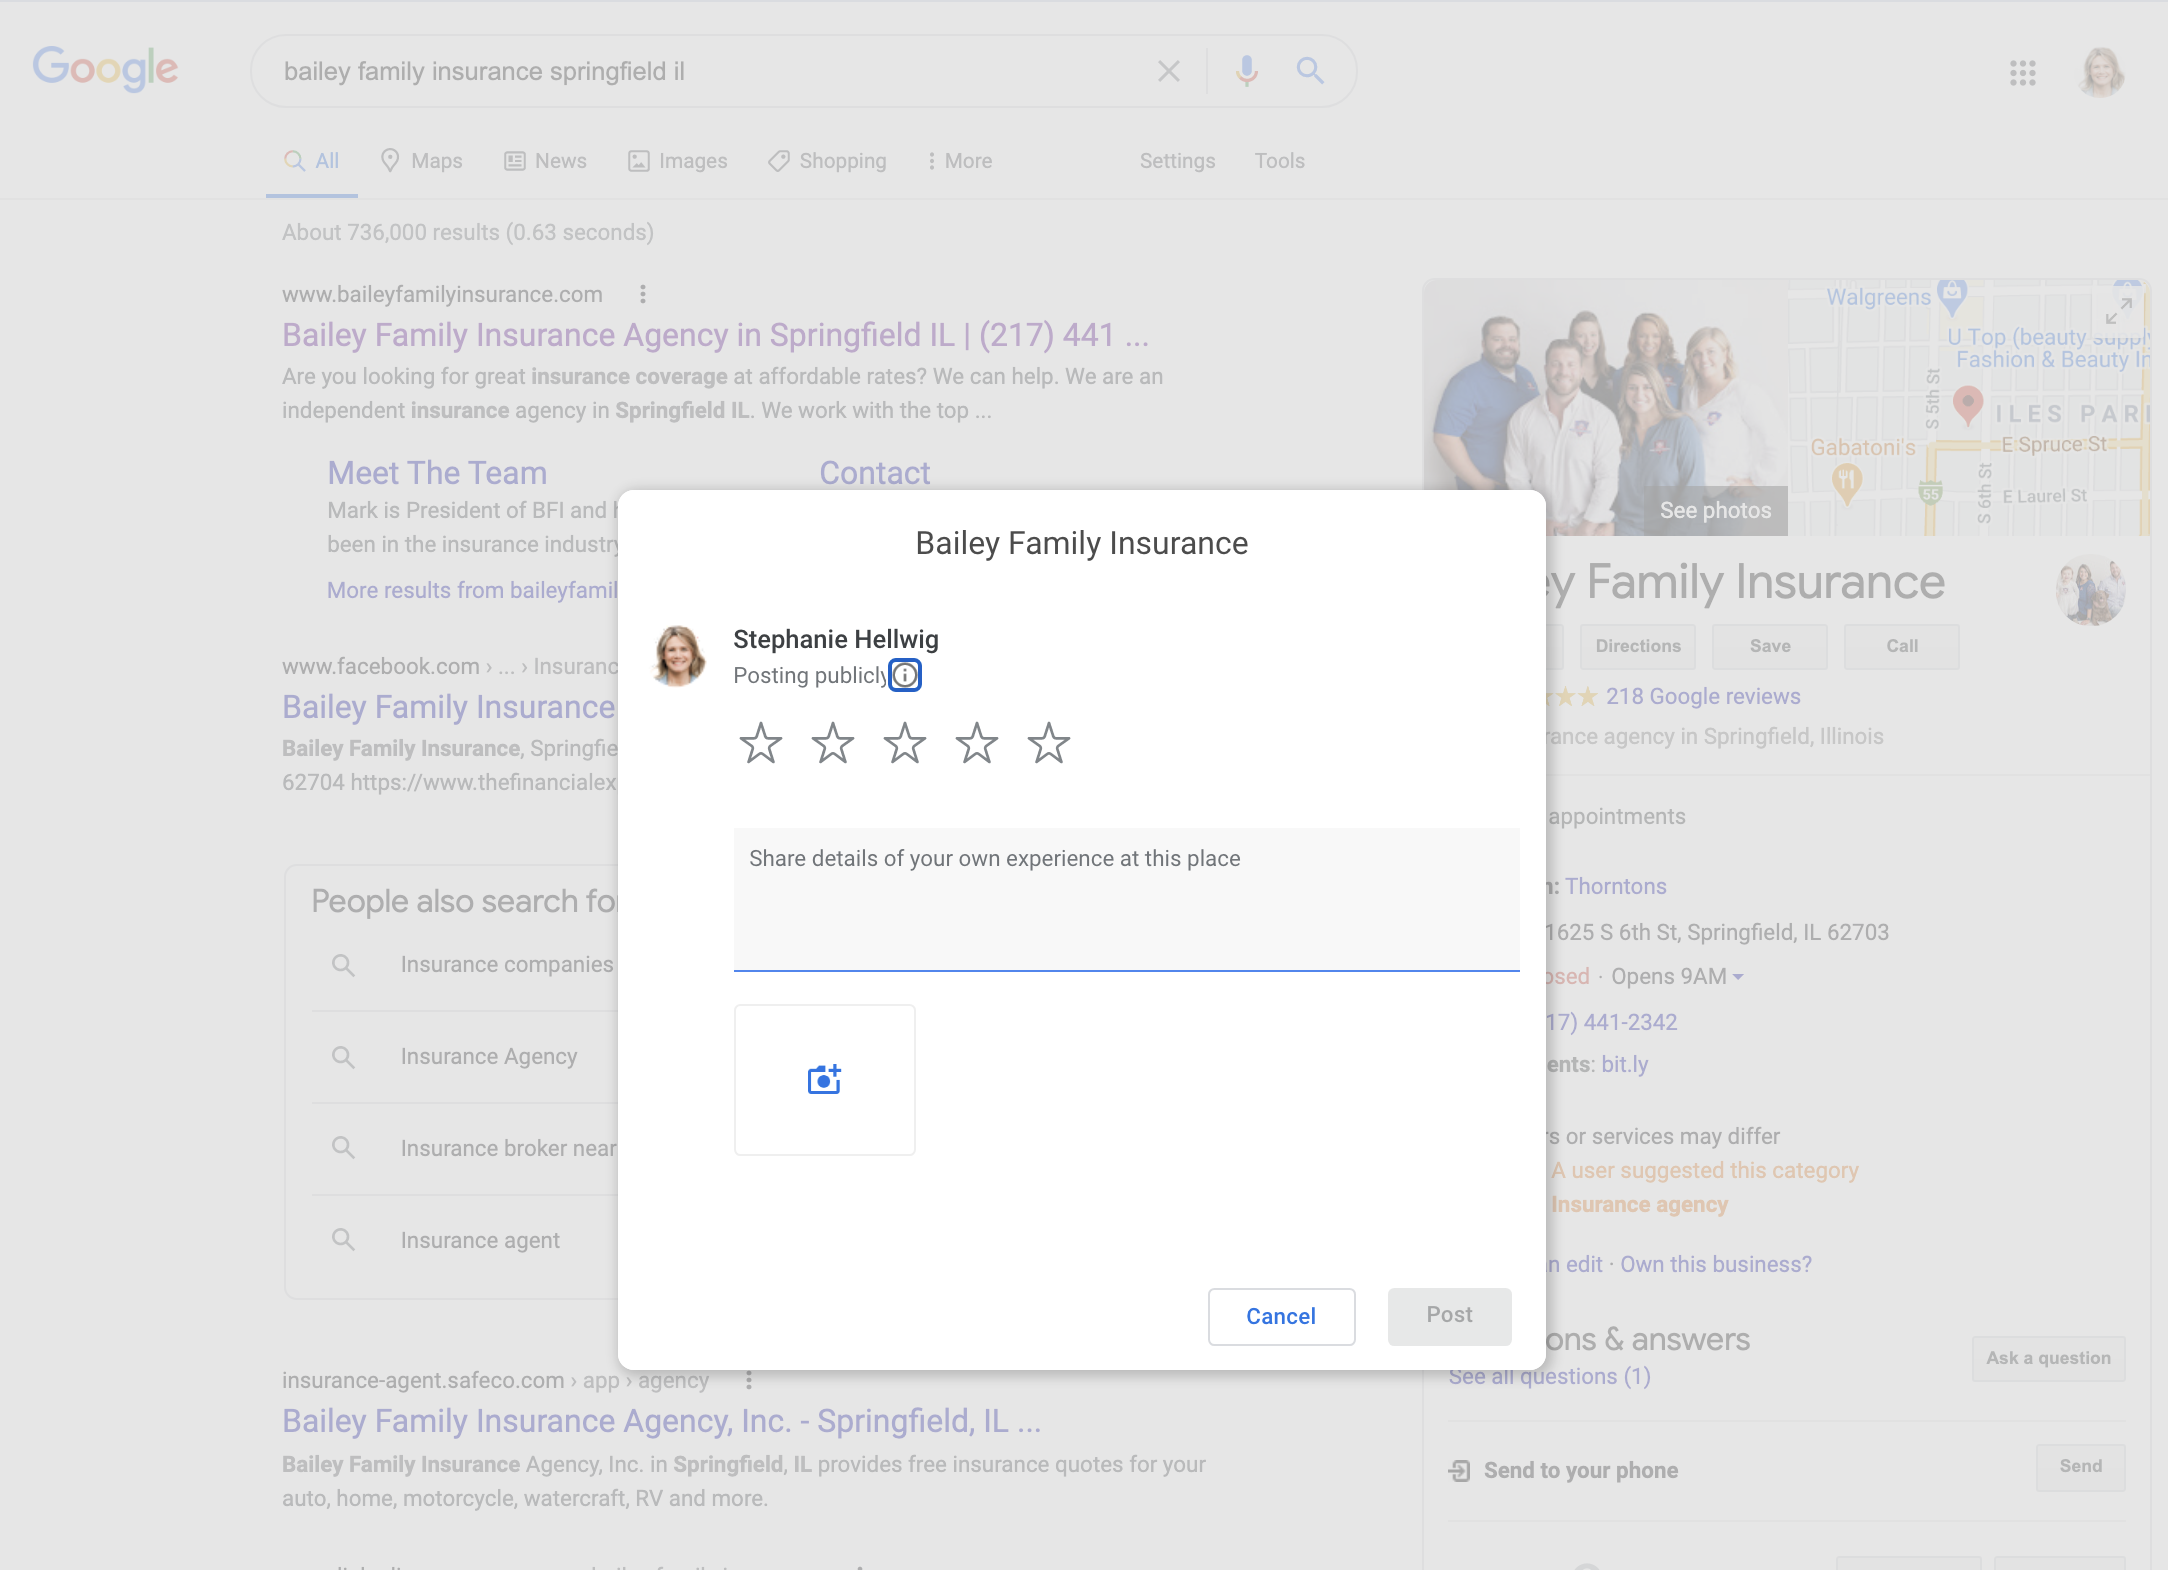The image size is (2168, 1570).
Task: Select the first rating star
Action: [x=760, y=743]
